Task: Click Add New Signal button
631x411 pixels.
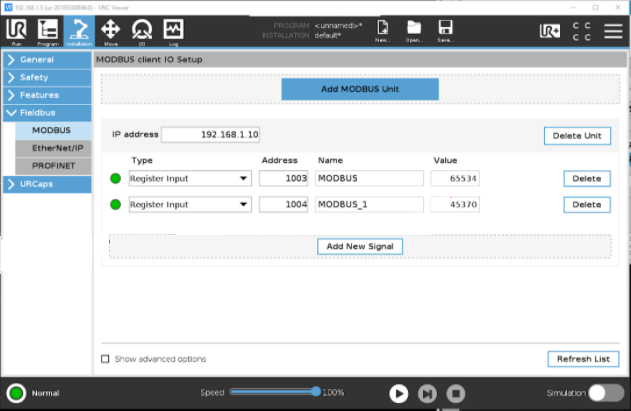Action: (x=360, y=246)
